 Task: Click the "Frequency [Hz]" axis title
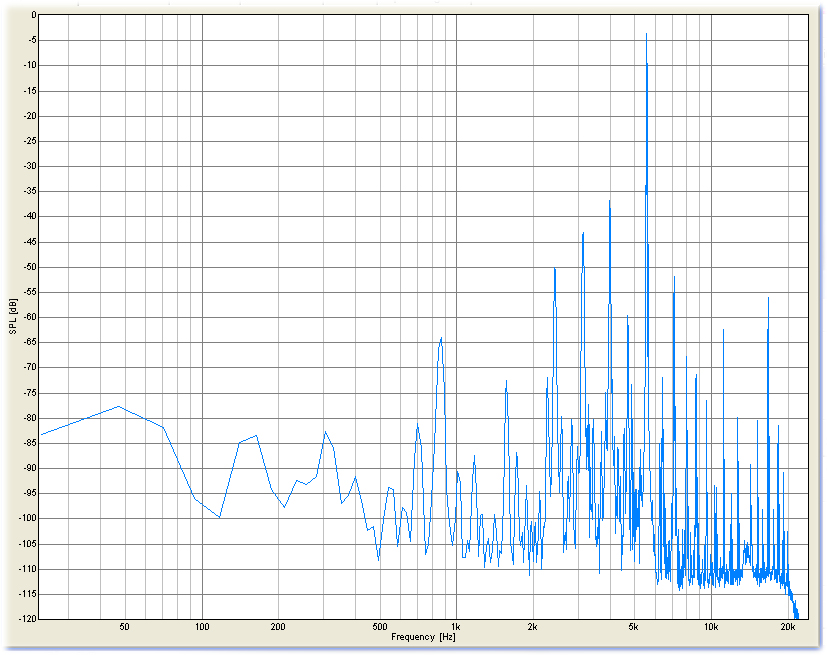[x=423, y=637]
